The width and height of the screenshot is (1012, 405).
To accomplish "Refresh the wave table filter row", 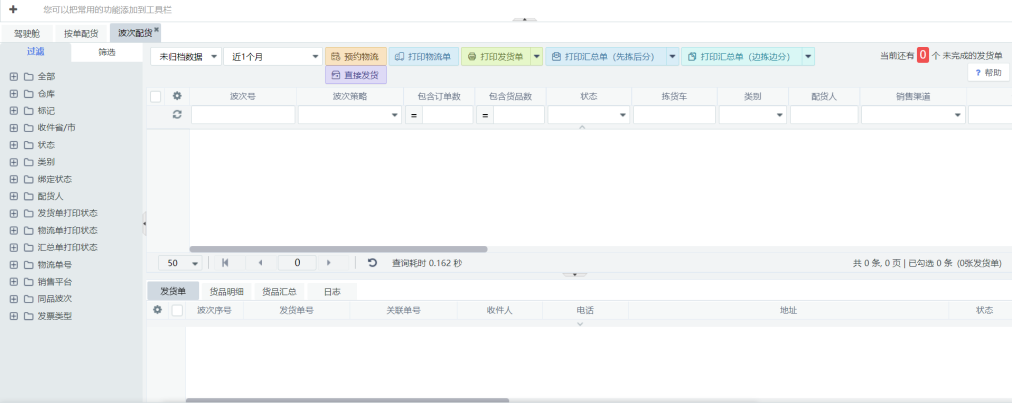I will [x=177, y=114].
